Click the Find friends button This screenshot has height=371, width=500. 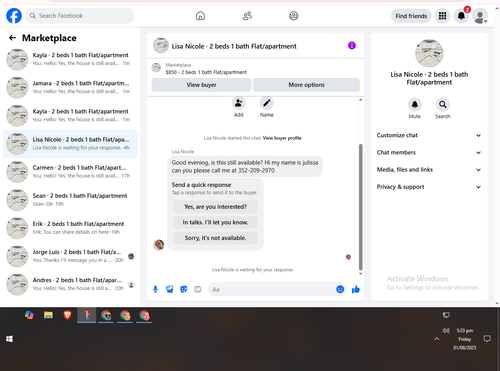(x=411, y=16)
